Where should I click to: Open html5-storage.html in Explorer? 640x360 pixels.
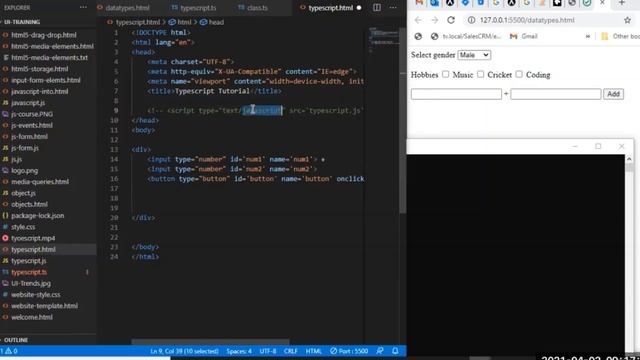point(40,69)
